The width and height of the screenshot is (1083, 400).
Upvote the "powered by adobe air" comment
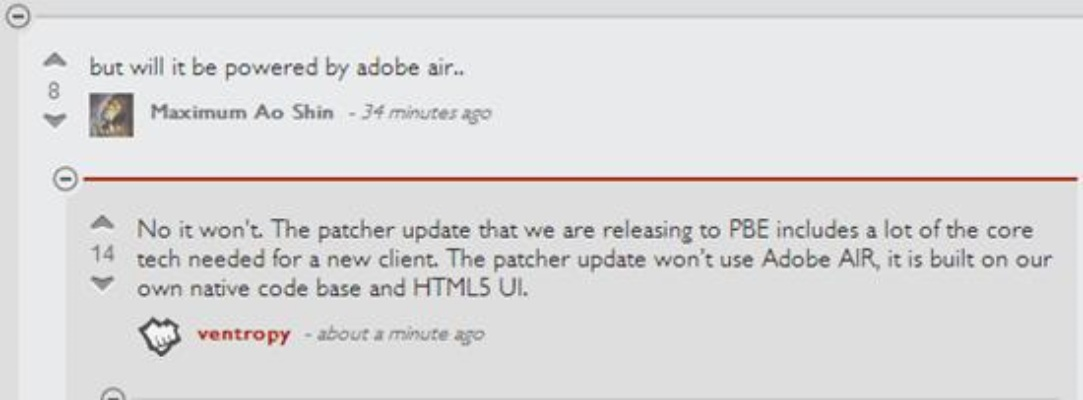[x=55, y=61]
